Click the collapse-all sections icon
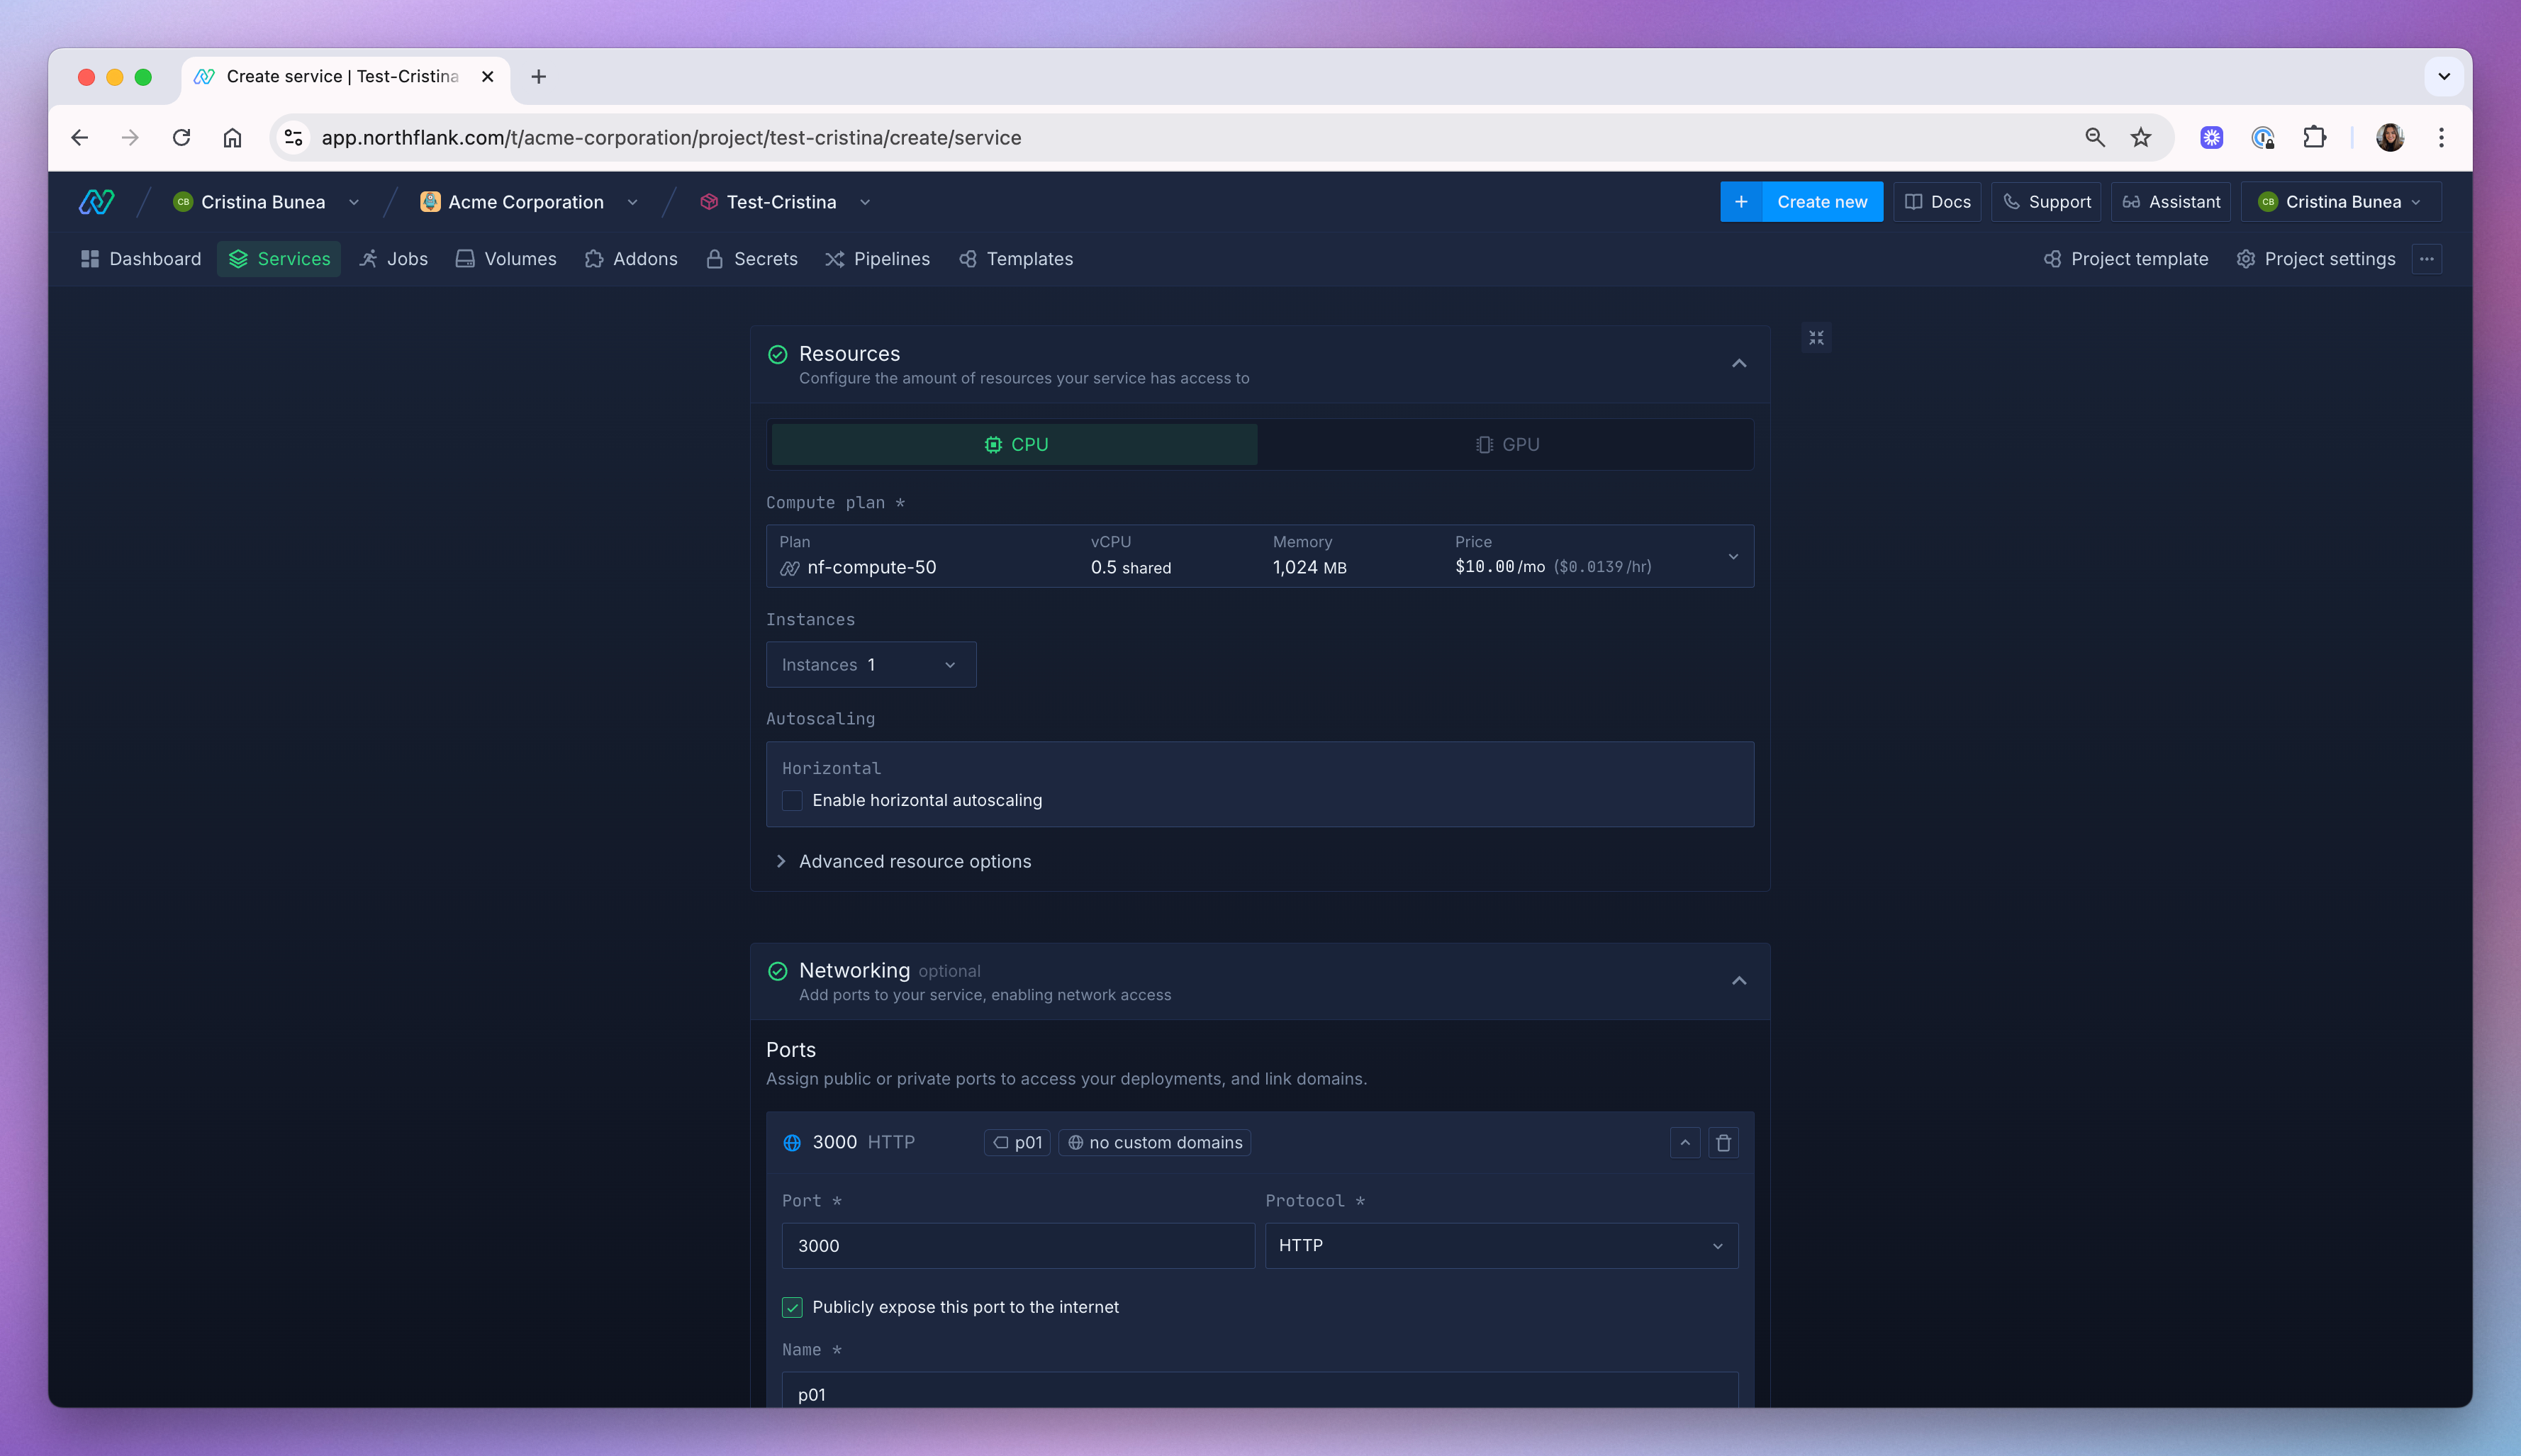 [x=1816, y=338]
